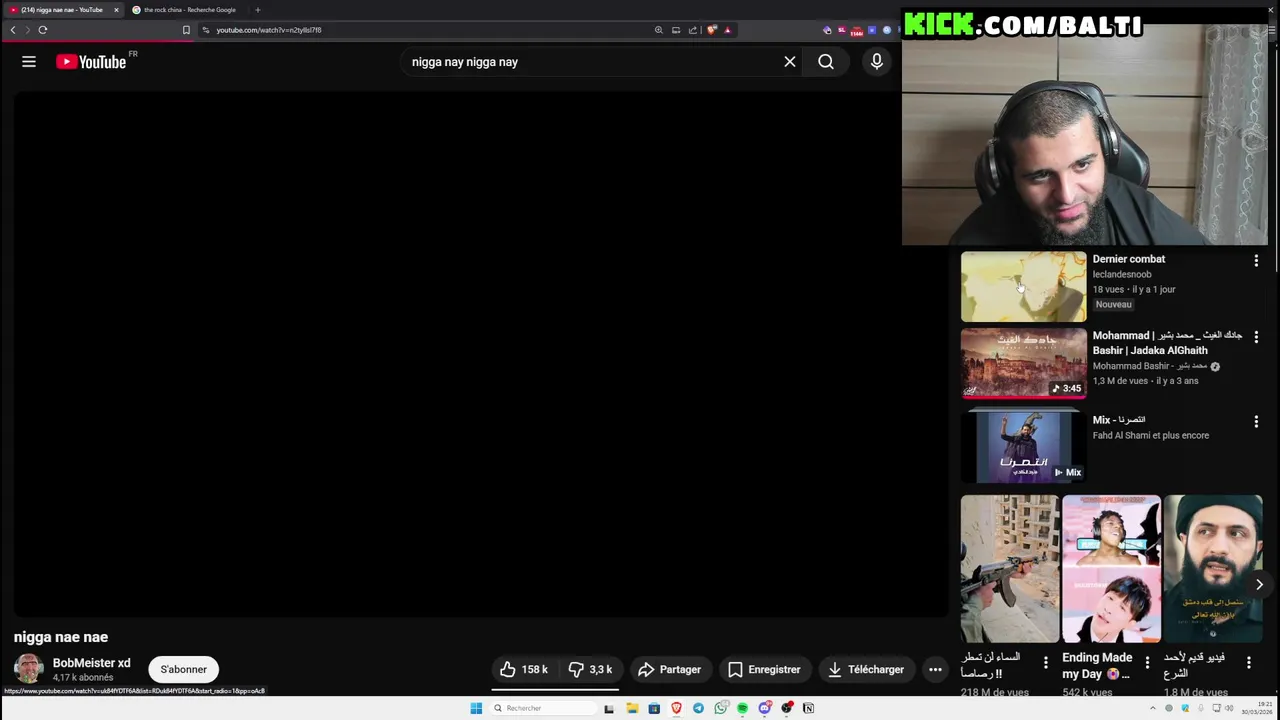Open Discord from the taskbar
1280x720 pixels.
[x=765, y=708]
